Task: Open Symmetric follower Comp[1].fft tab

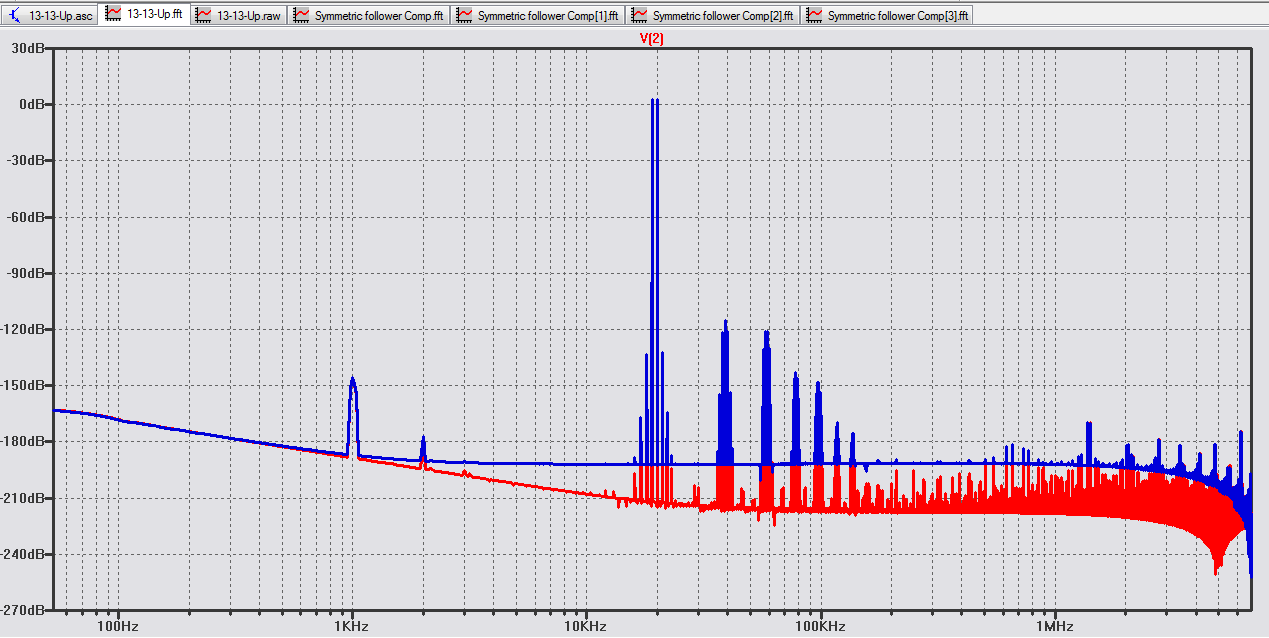Action: [537, 15]
